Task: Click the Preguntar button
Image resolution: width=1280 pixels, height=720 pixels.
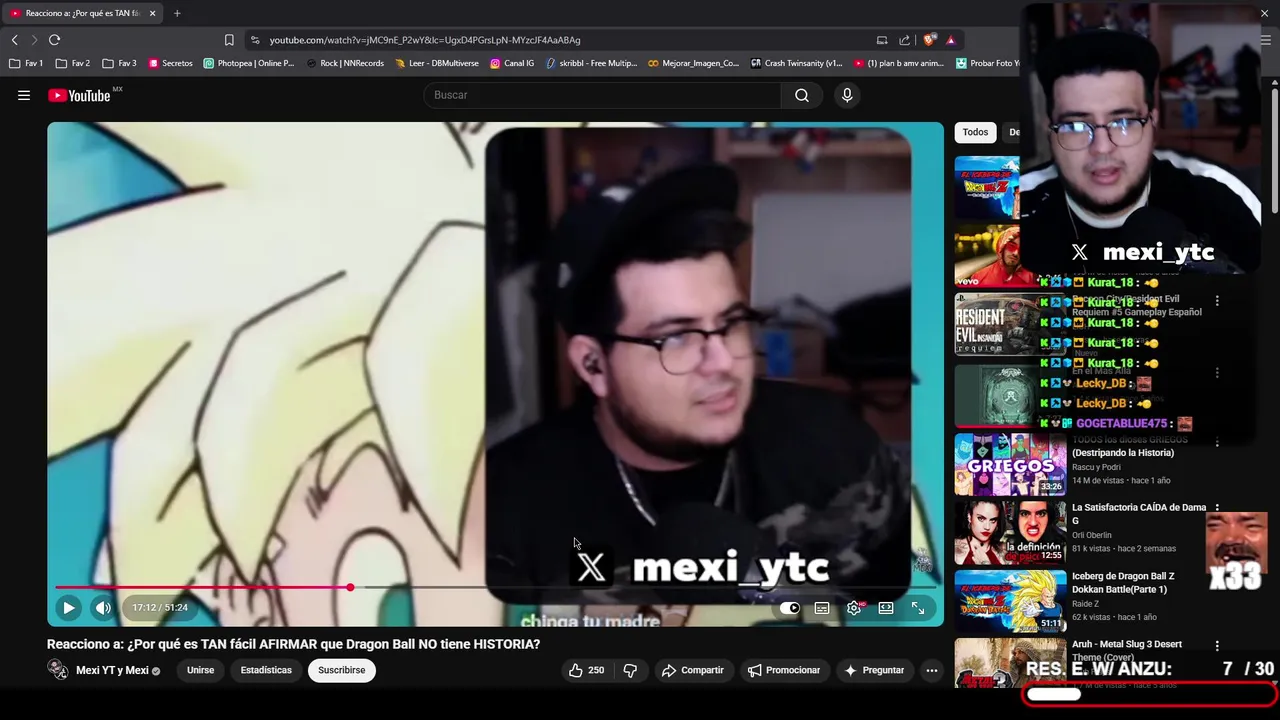Action: (874, 670)
